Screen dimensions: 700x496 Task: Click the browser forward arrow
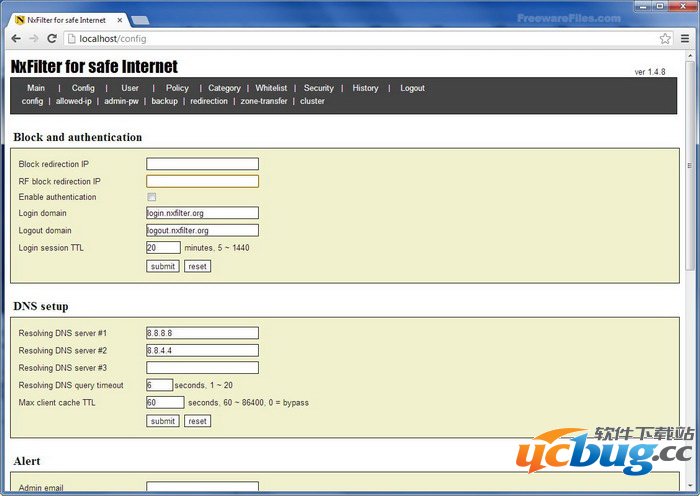(x=34, y=38)
